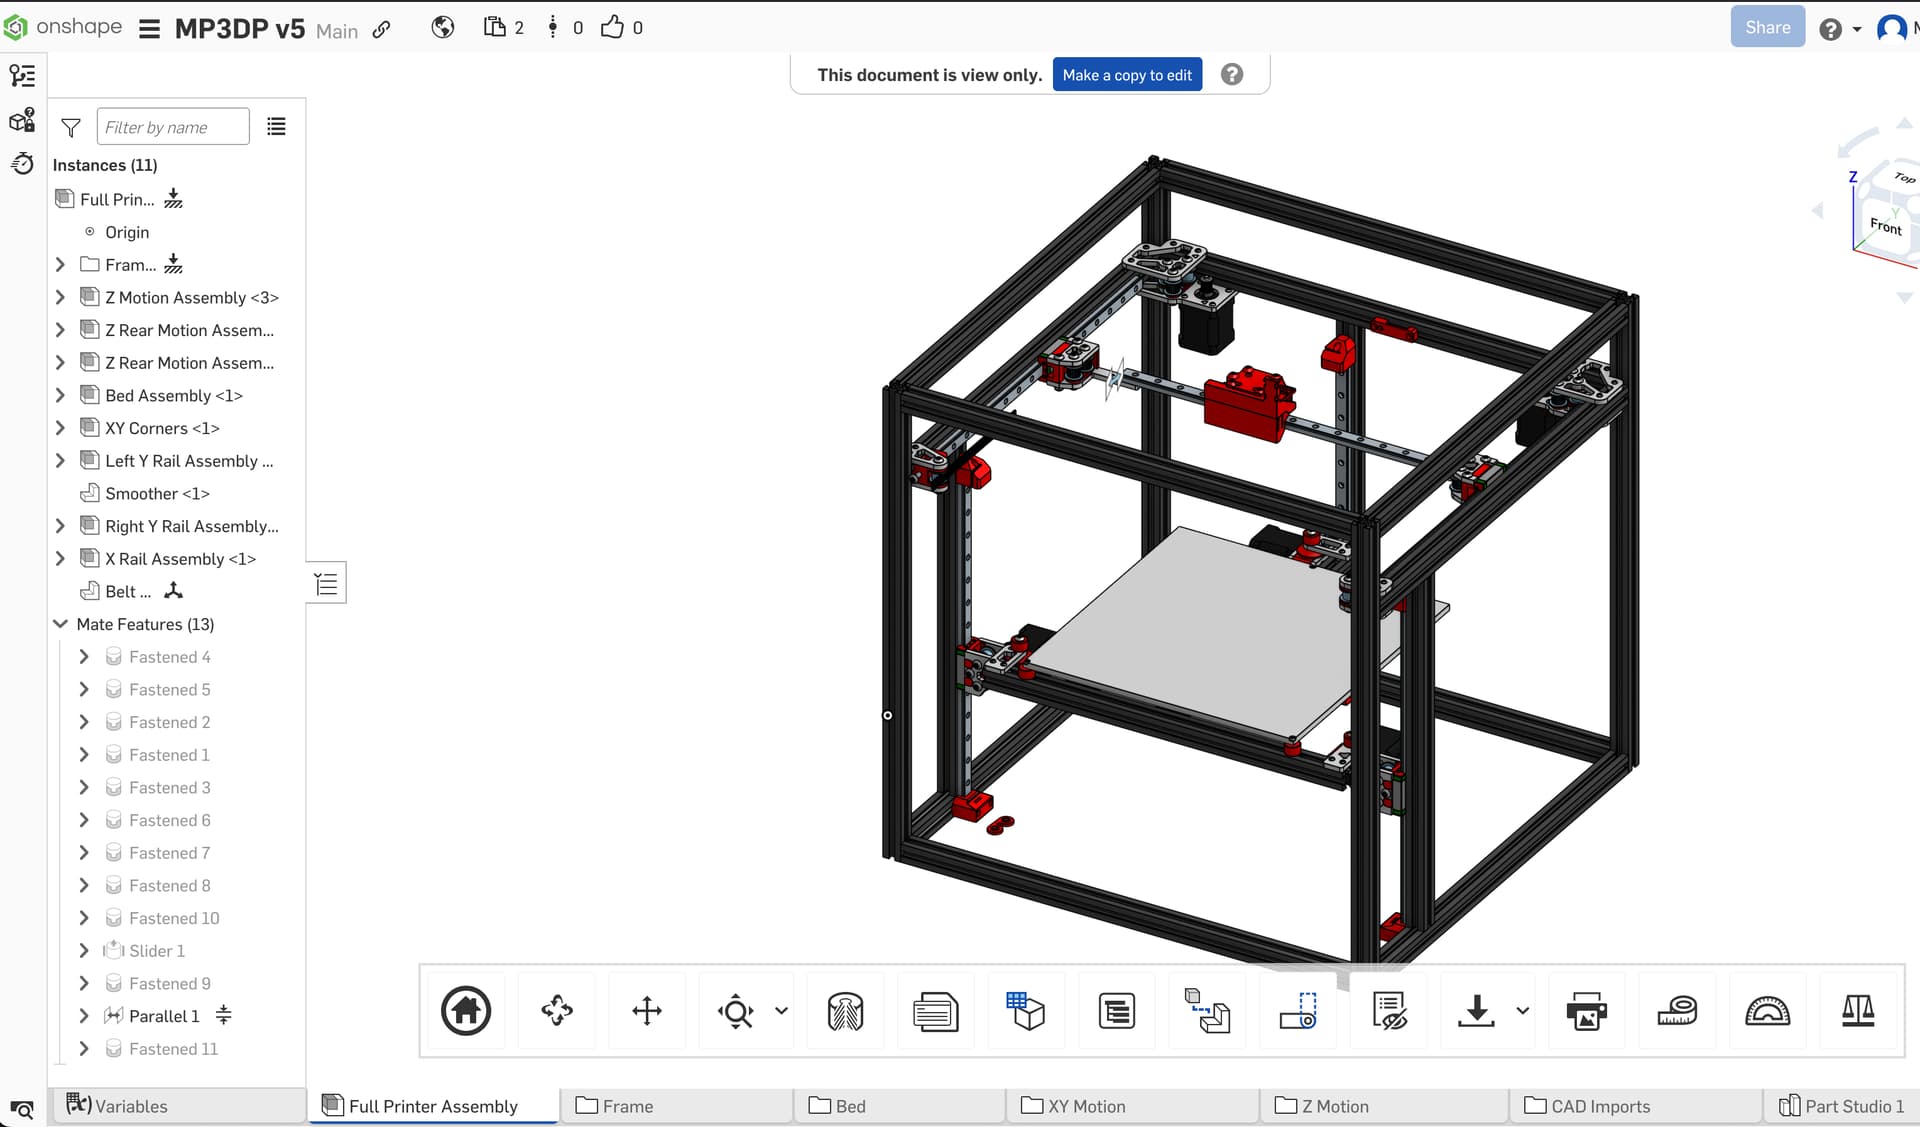1920x1127 pixels.
Task: Open the Mass properties scale icon
Action: (1858, 1011)
